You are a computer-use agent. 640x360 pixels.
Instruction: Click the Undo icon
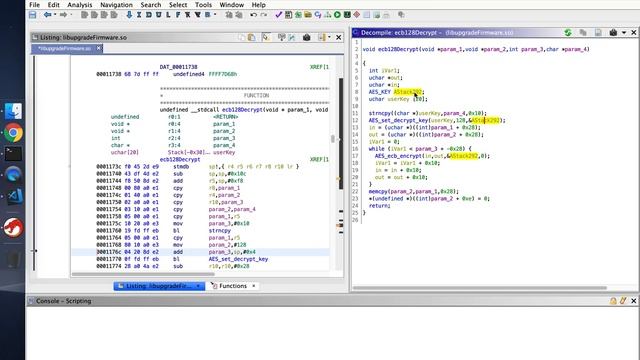[253, 15]
